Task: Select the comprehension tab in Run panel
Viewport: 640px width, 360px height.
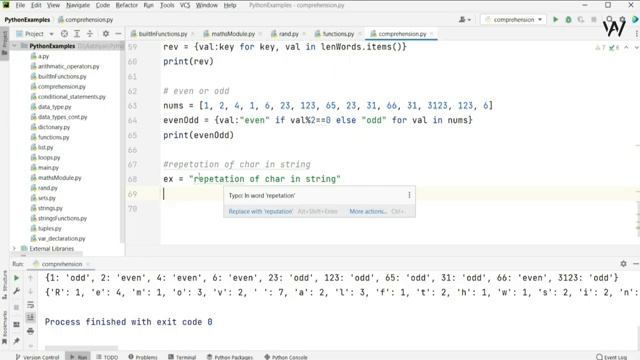Action: [x=61, y=264]
